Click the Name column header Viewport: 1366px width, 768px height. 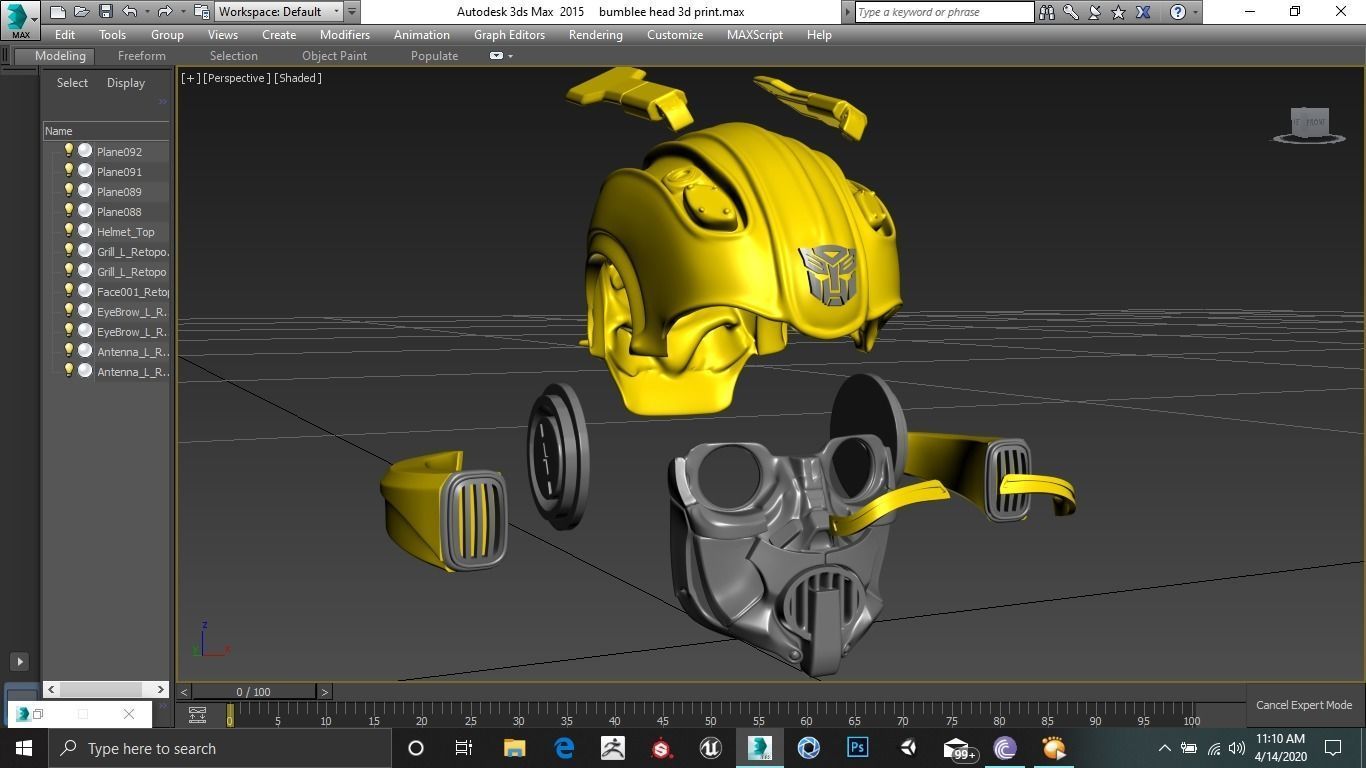coord(106,131)
